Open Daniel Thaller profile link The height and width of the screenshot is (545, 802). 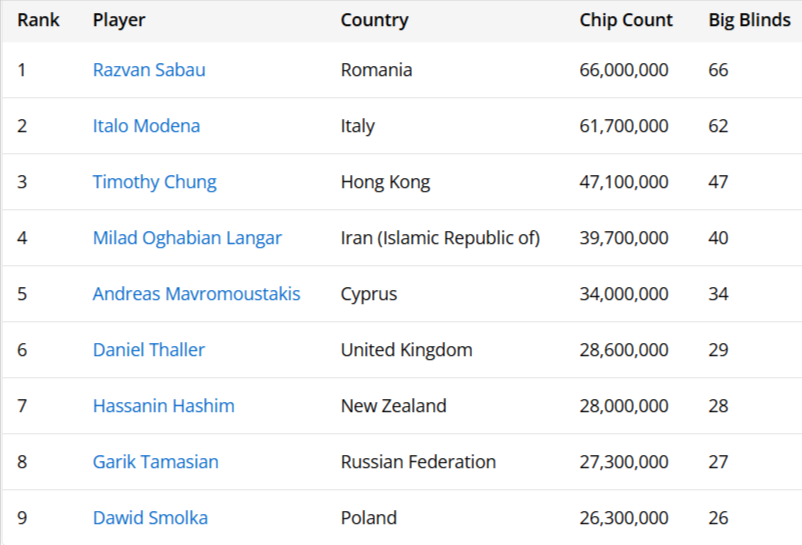[x=148, y=350]
